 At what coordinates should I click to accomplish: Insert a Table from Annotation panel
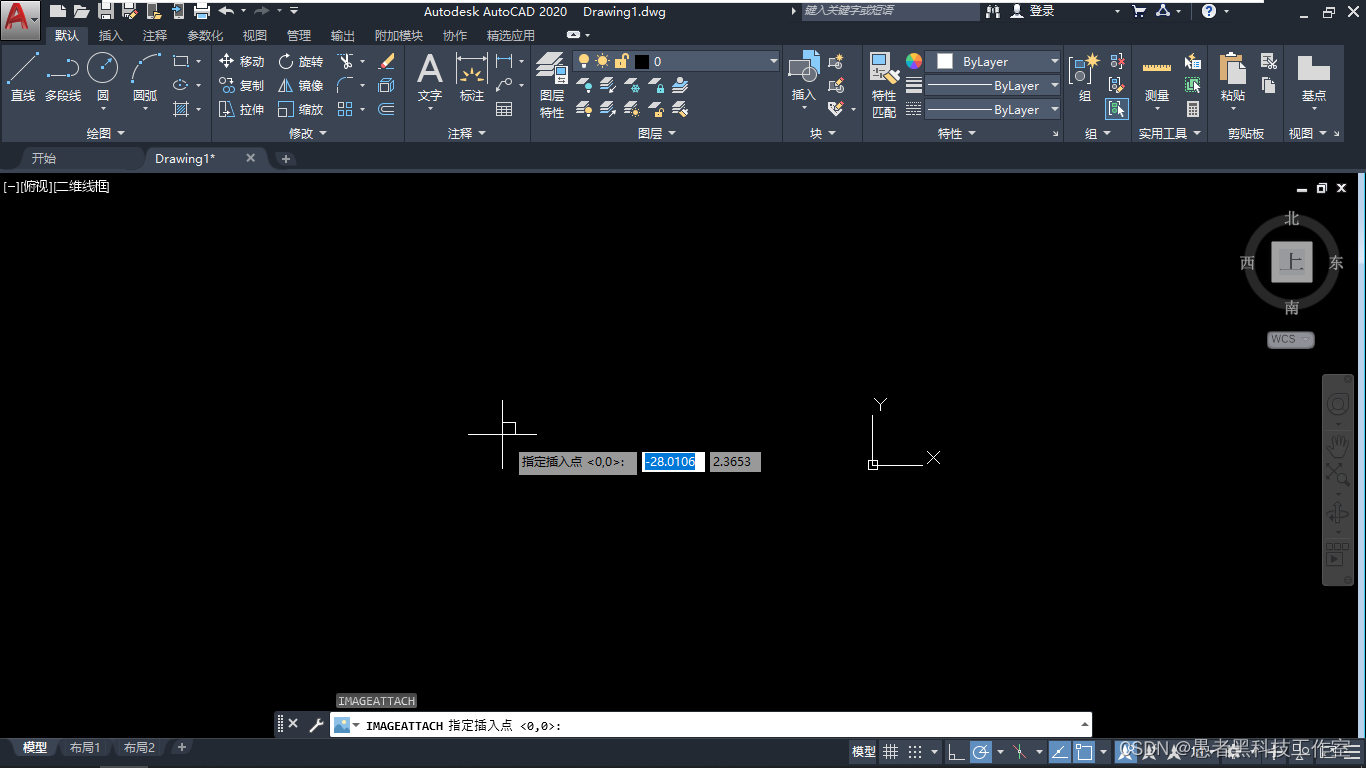click(x=504, y=109)
